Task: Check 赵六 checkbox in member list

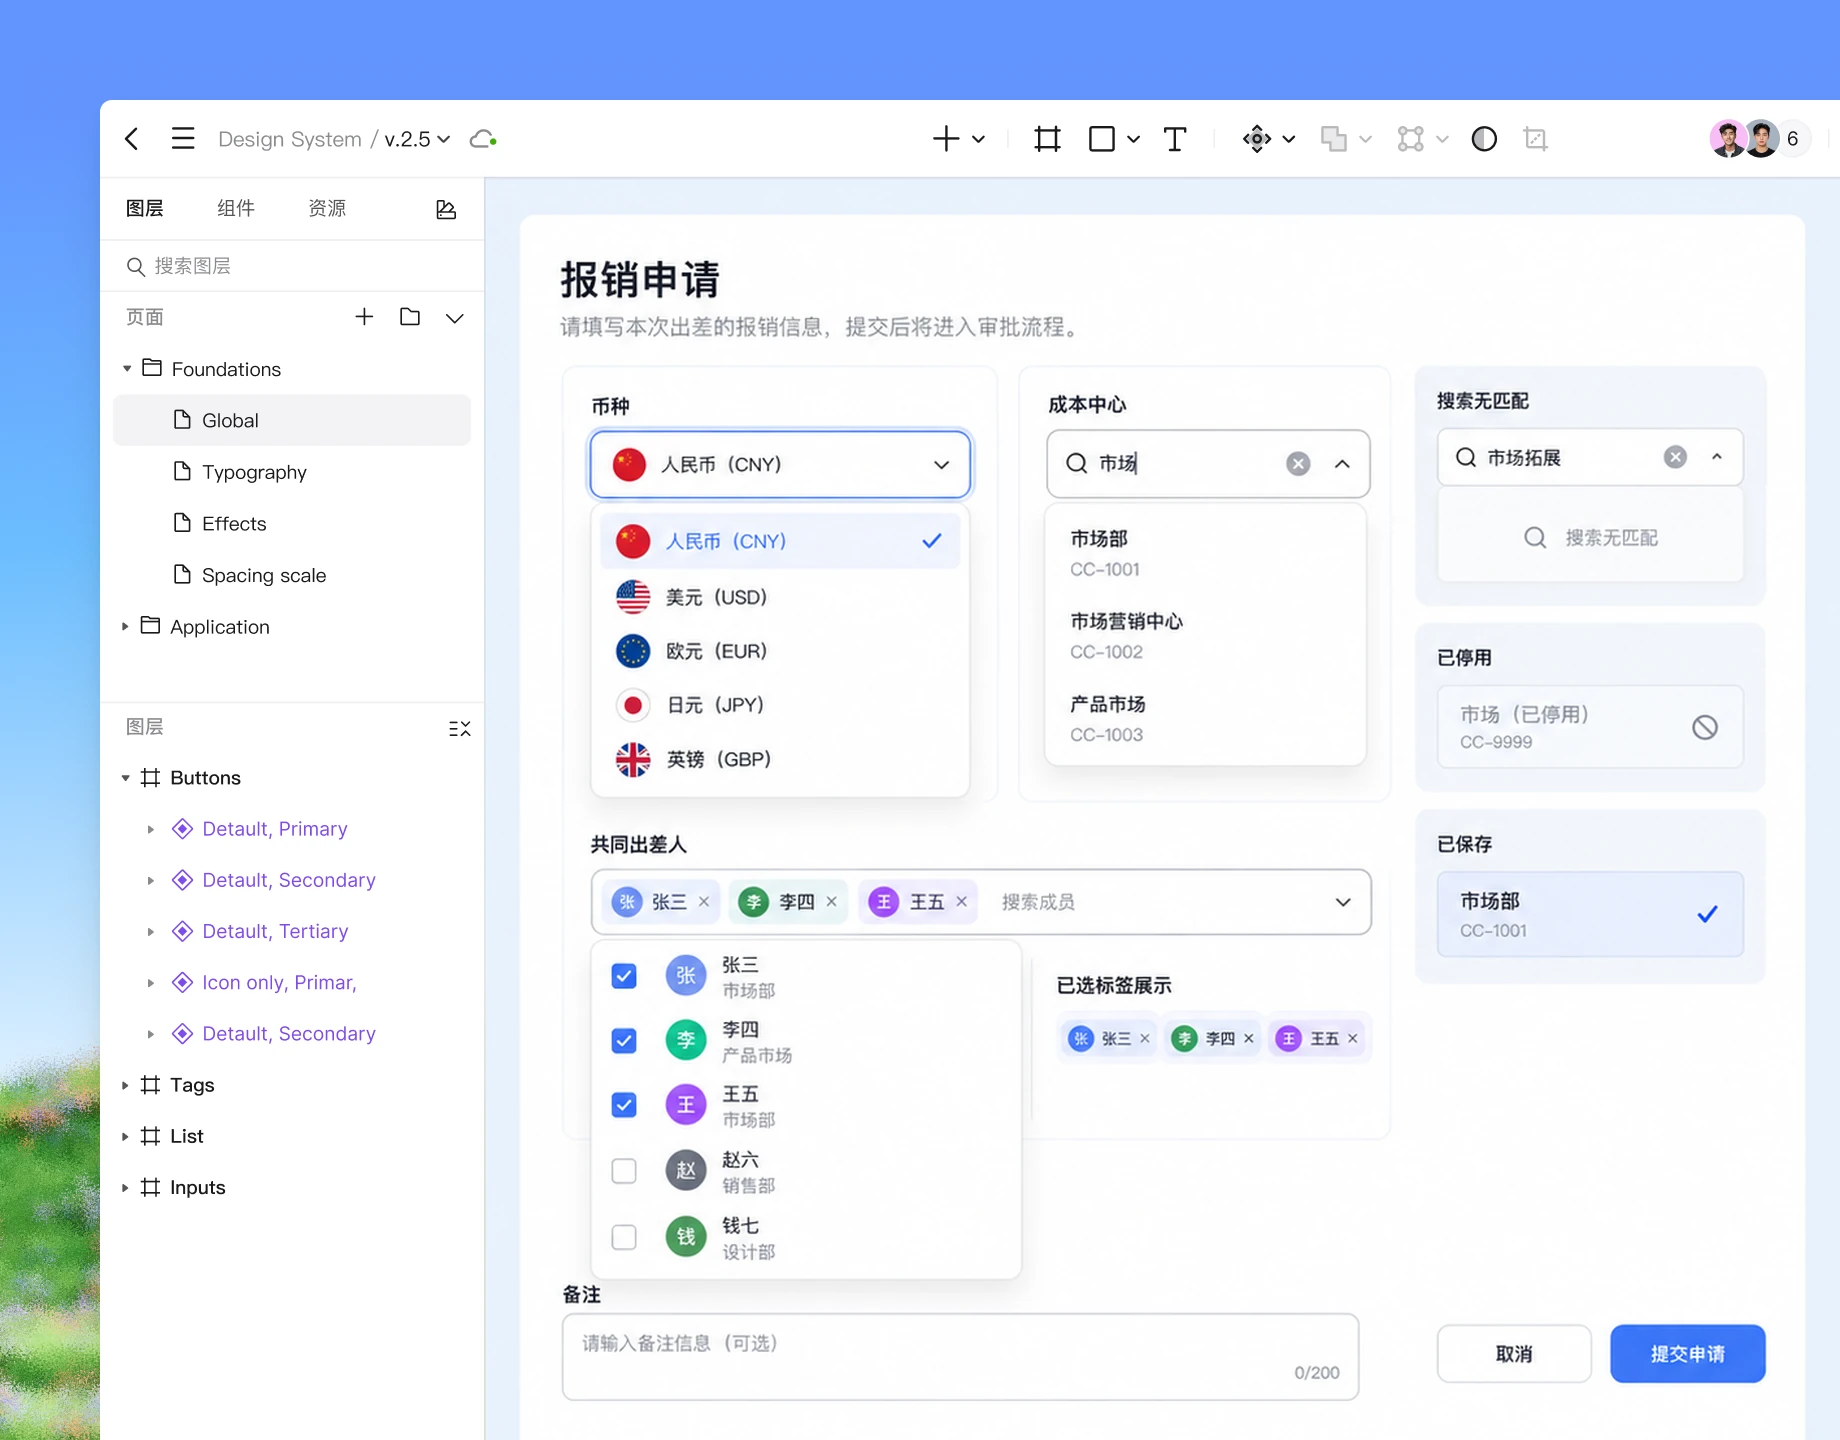Action: tap(624, 1171)
